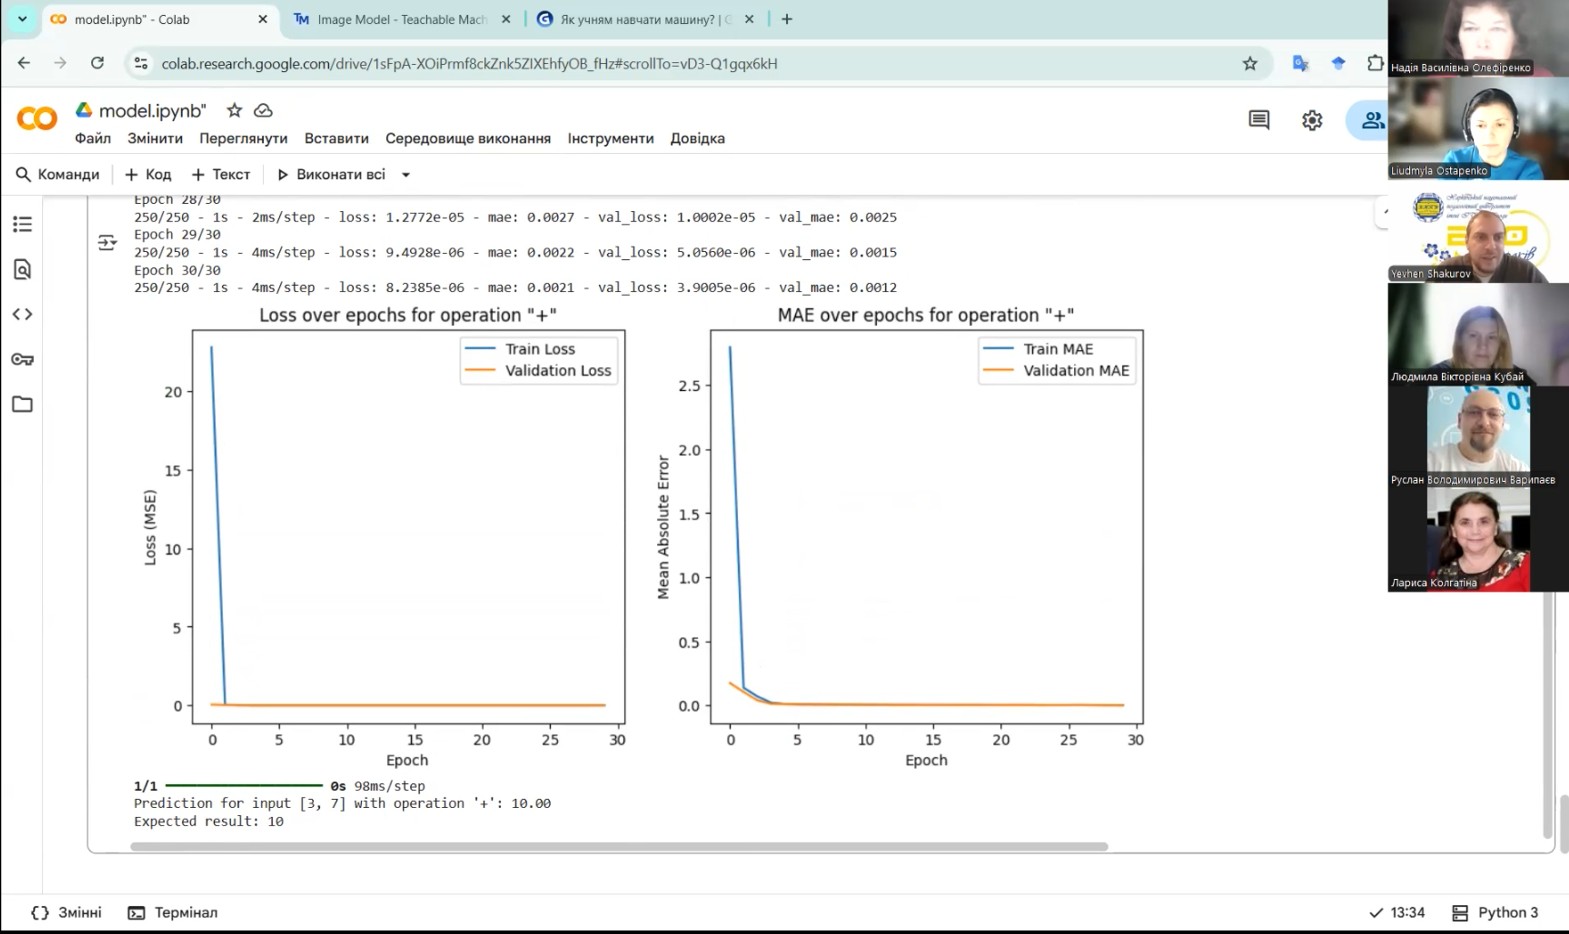Click the Yevhen Shakurov video tile
The width and height of the screenshot is (1569, 934).
[x=1478, y=232]
